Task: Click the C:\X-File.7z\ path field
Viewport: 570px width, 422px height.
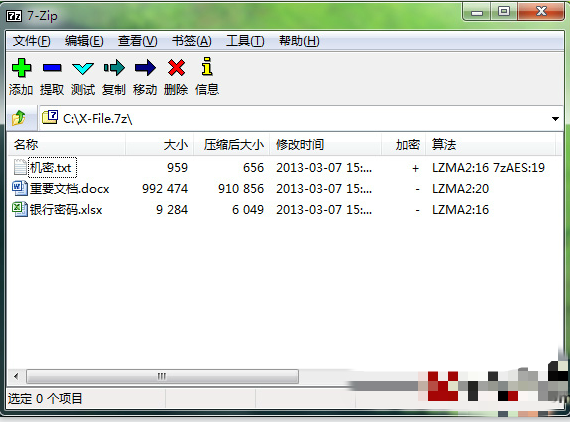Action: pos(301,118)
